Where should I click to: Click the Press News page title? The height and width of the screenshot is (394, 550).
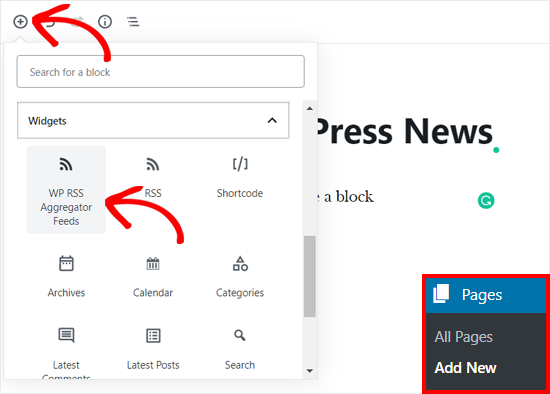404,131
